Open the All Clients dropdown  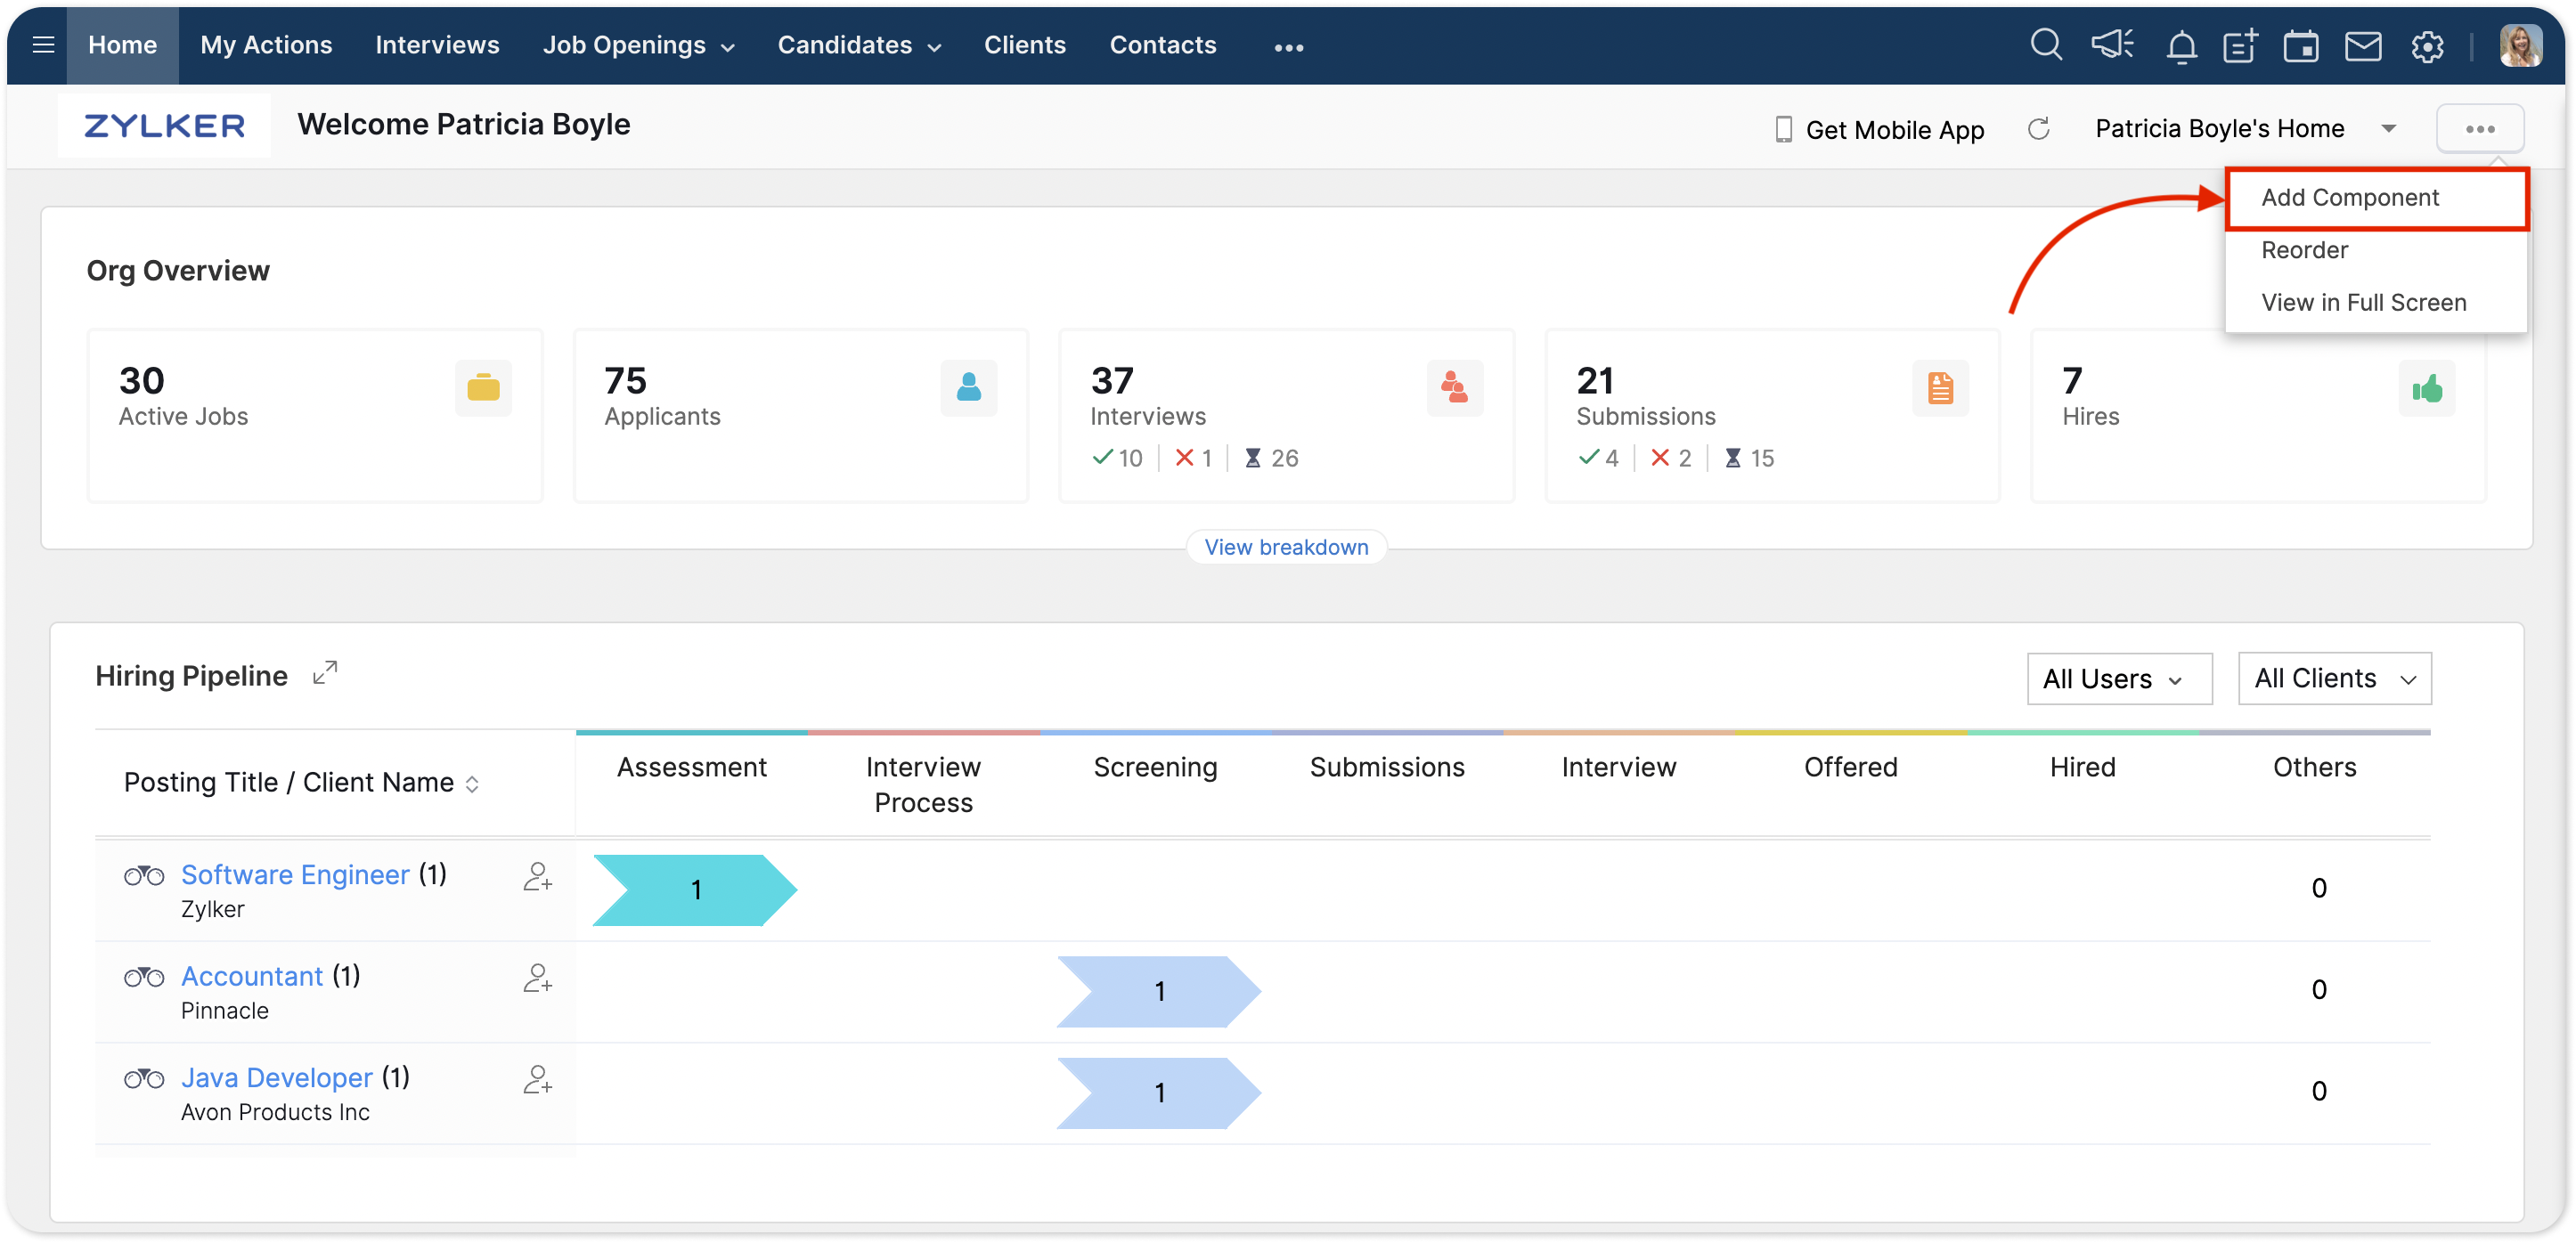(2334, 679)
